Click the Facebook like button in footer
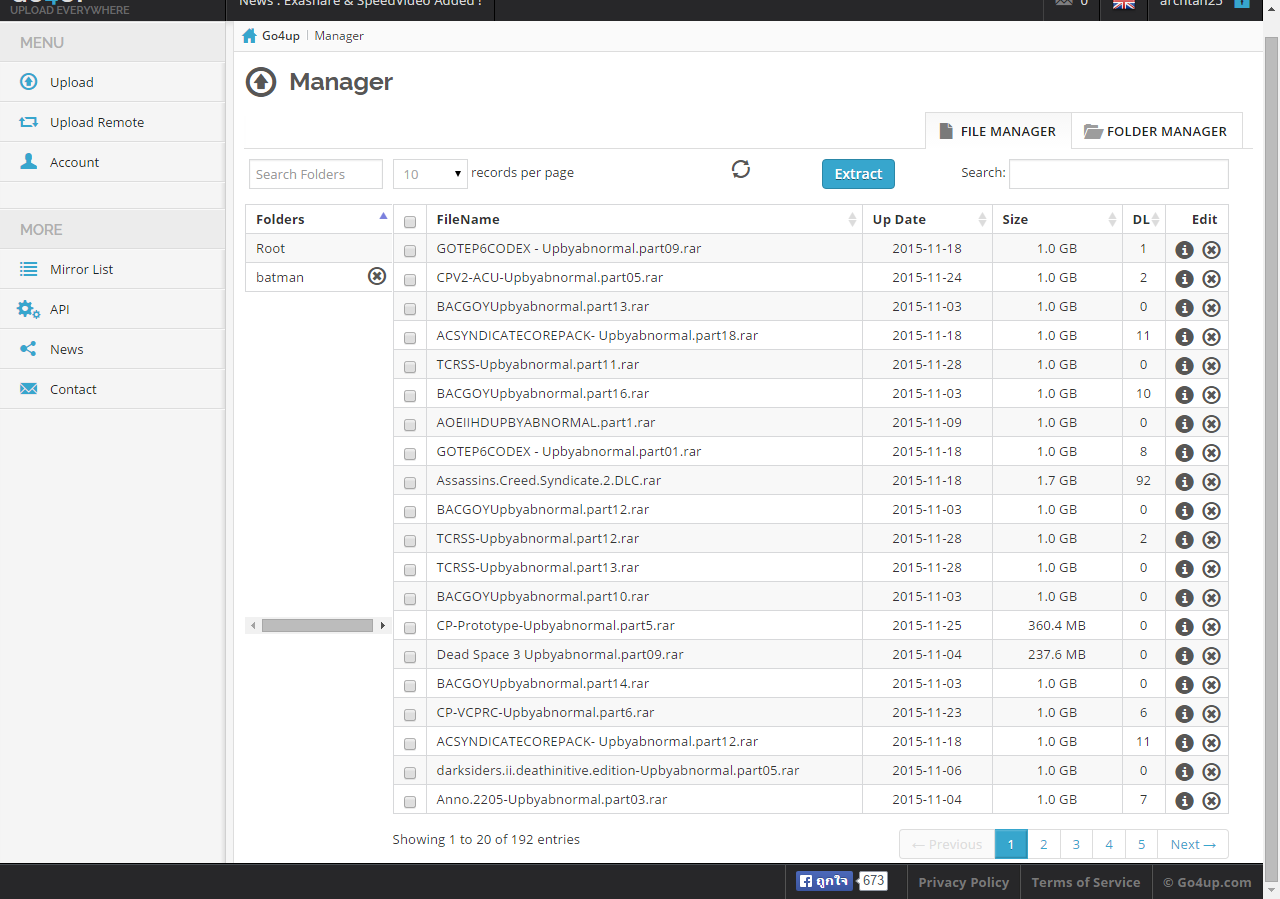1280x899 pixels. 826,881
